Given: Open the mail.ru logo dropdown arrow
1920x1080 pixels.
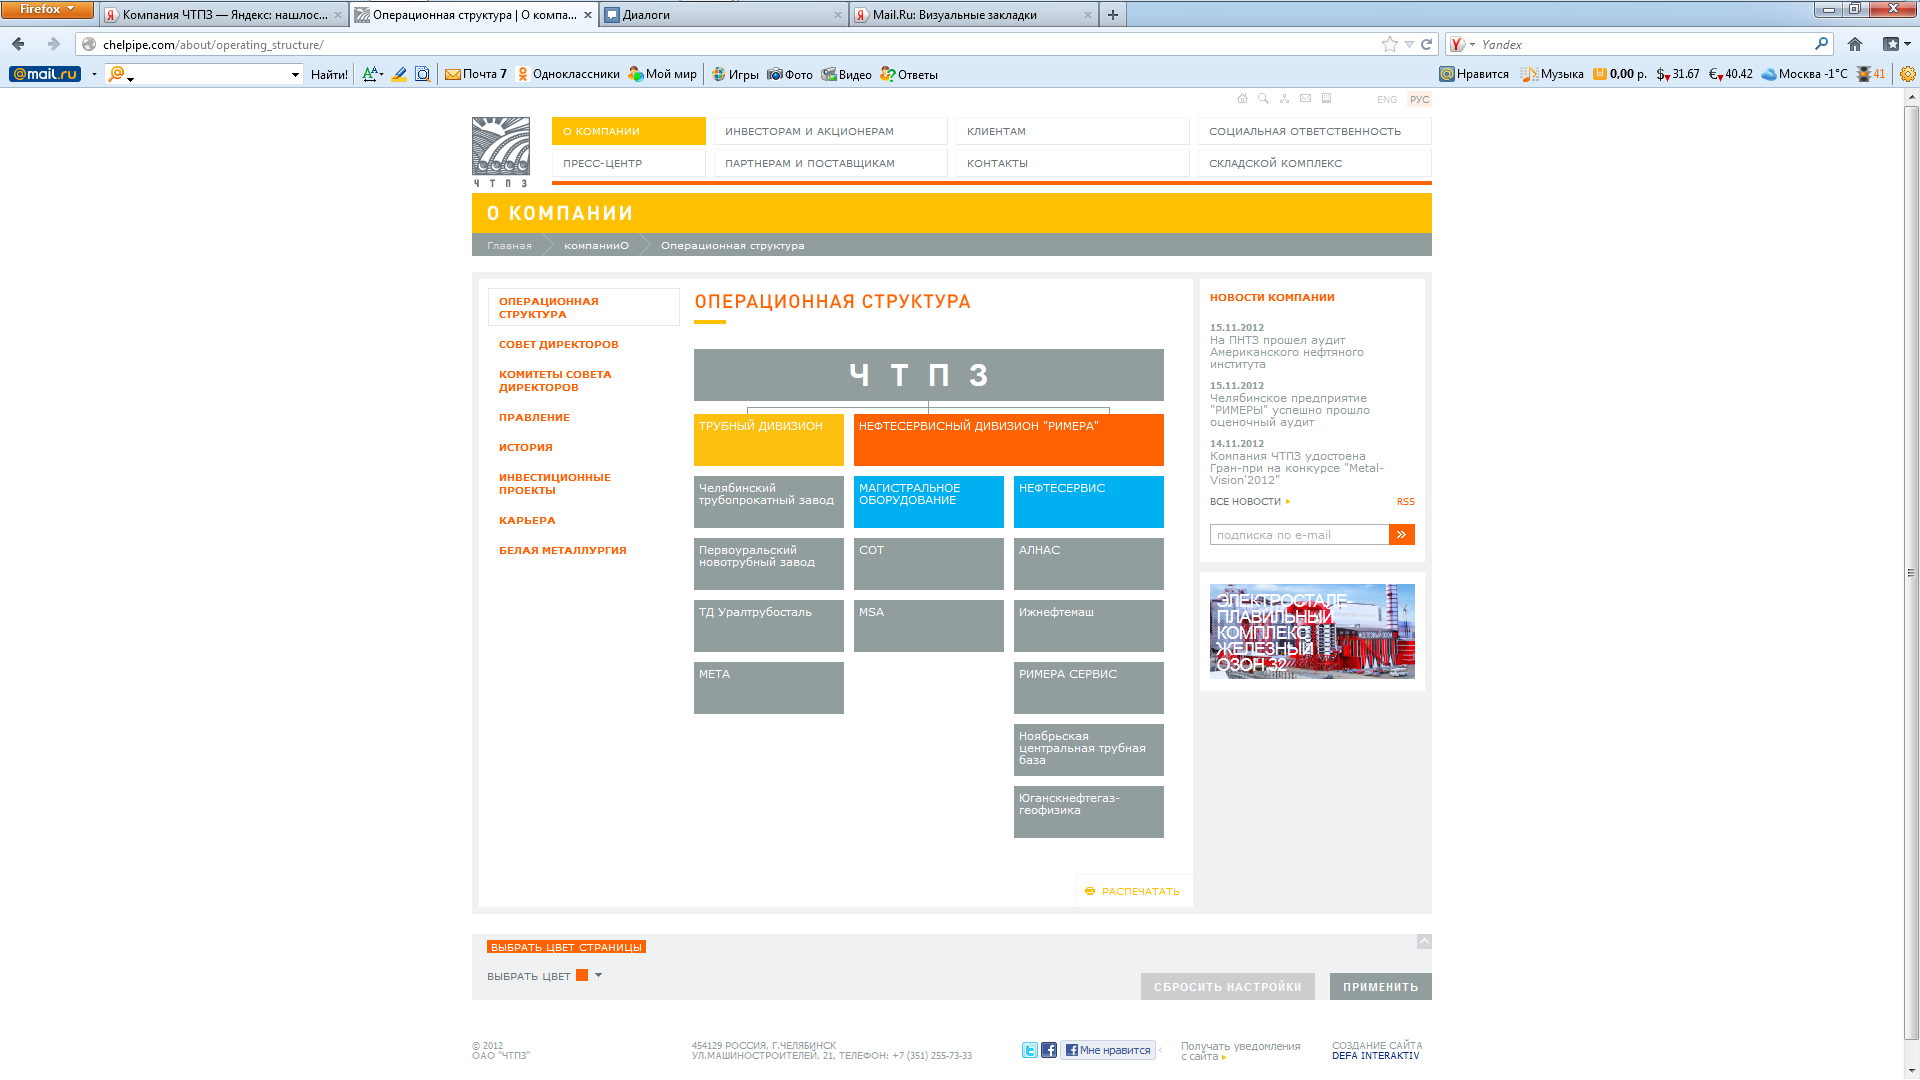Looking at the screenshot, I should point(94,74).
